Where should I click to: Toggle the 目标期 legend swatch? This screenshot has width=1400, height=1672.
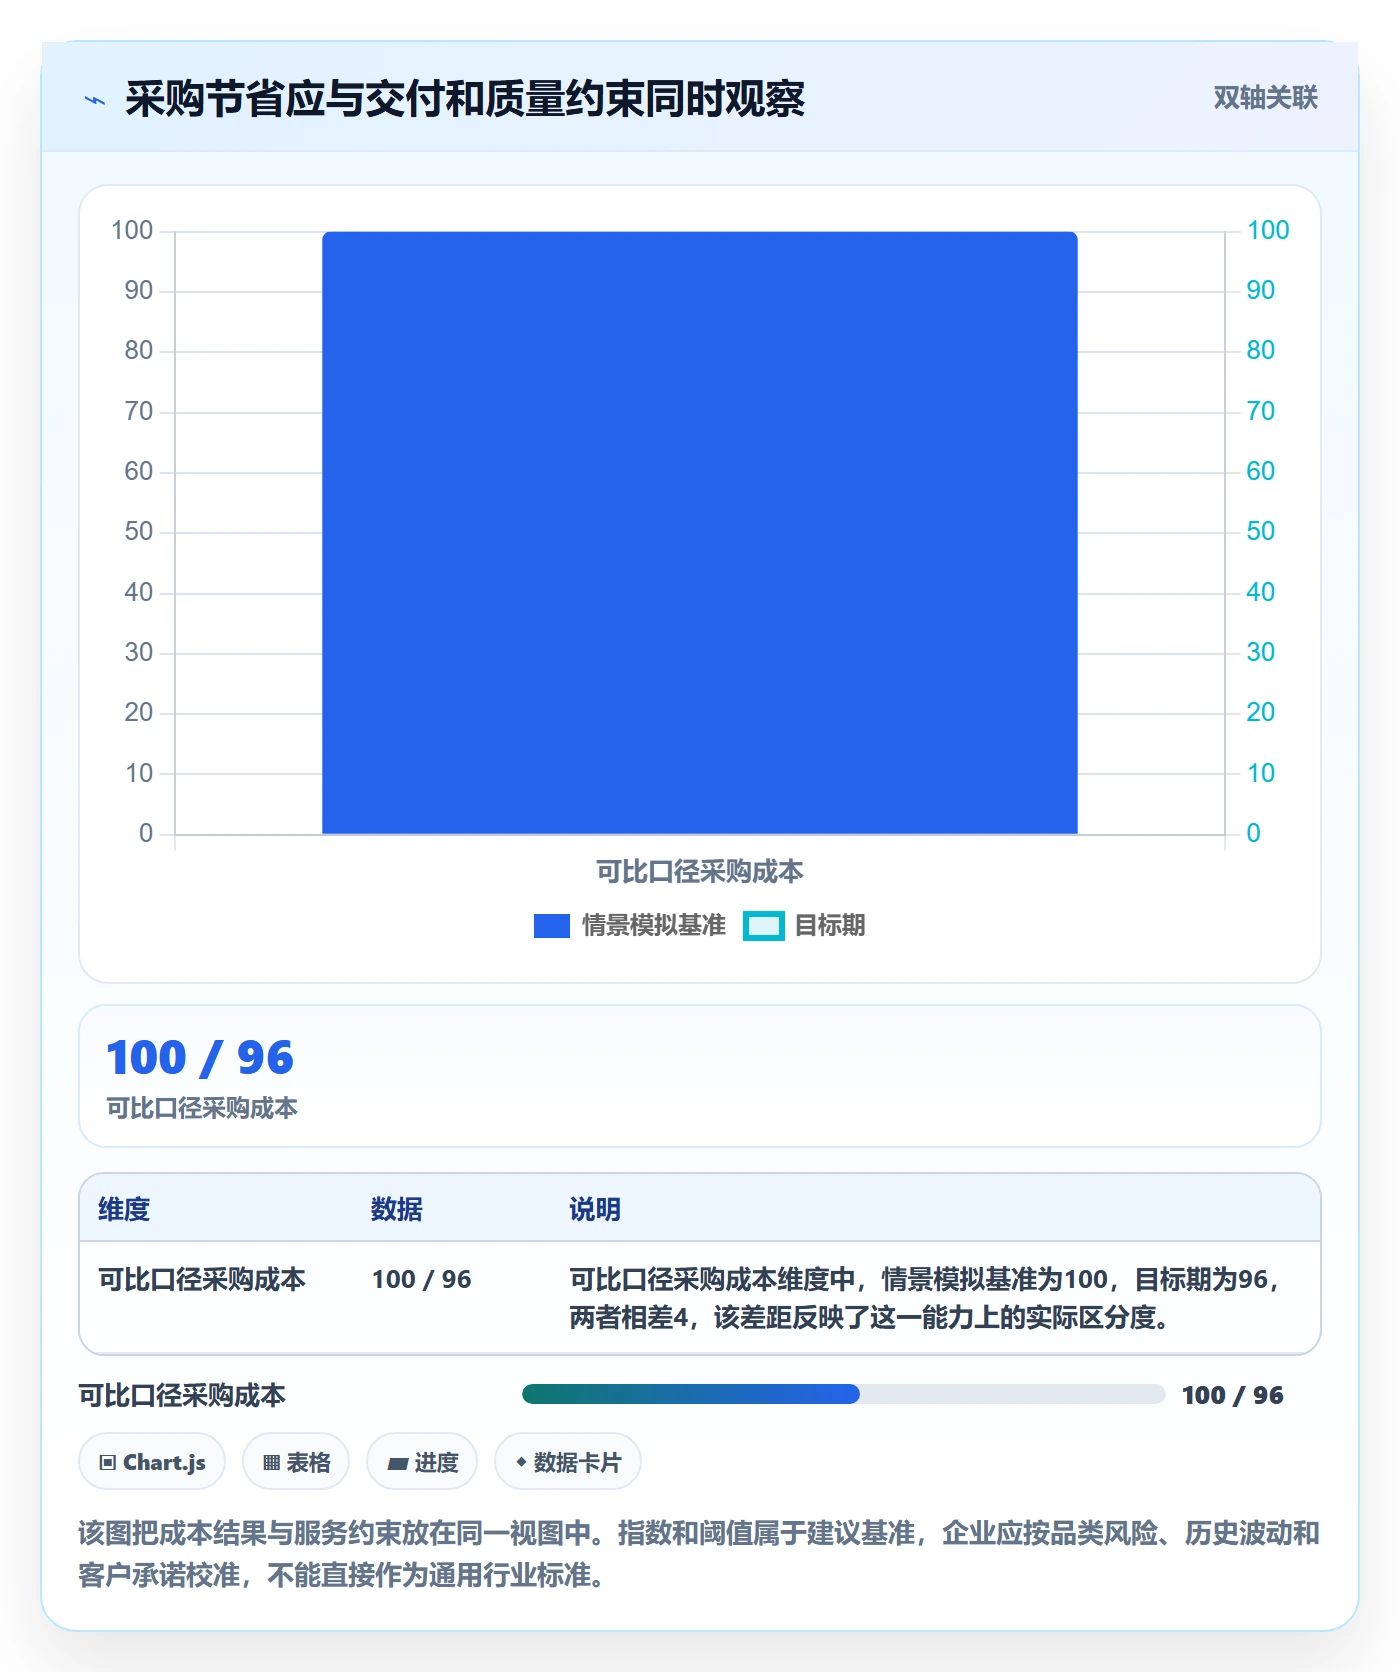click(x=764, y=926)
